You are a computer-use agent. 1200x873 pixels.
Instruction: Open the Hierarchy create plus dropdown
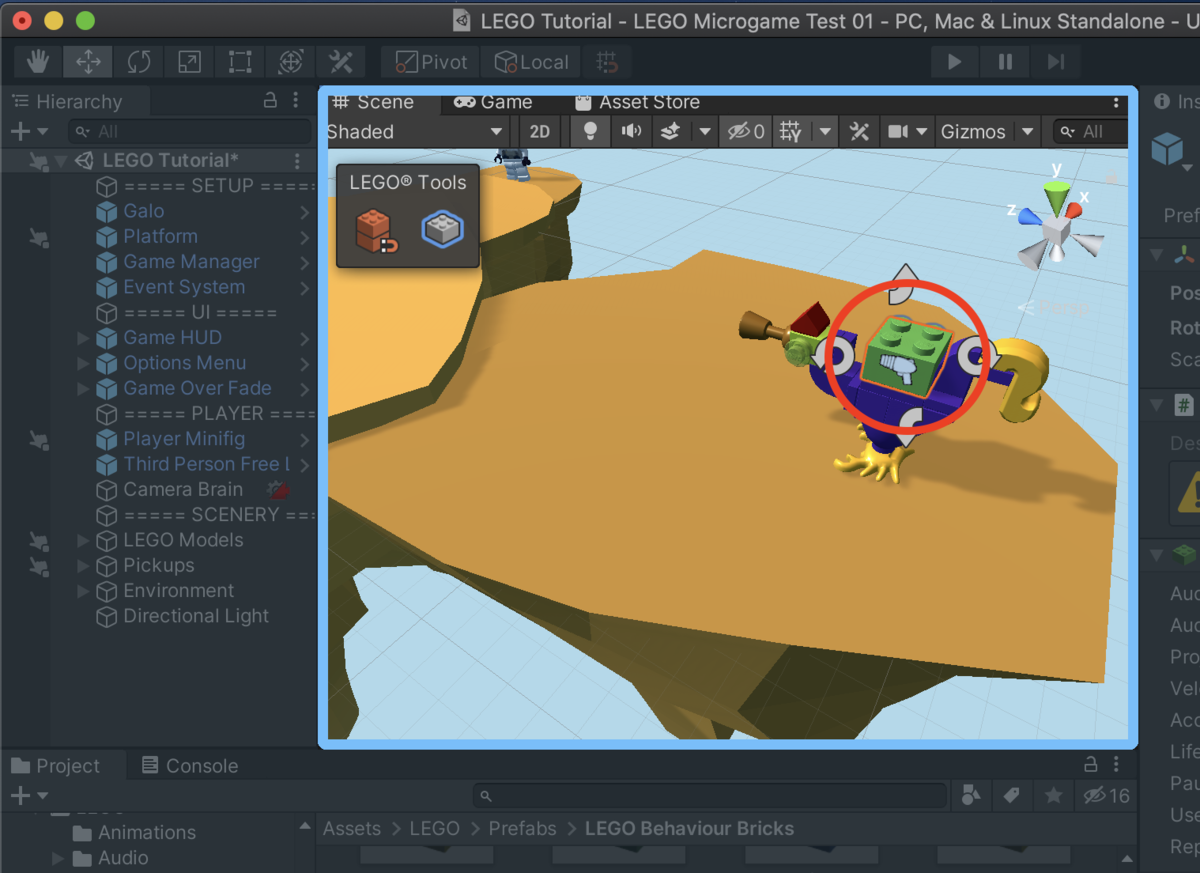[28, 131]
